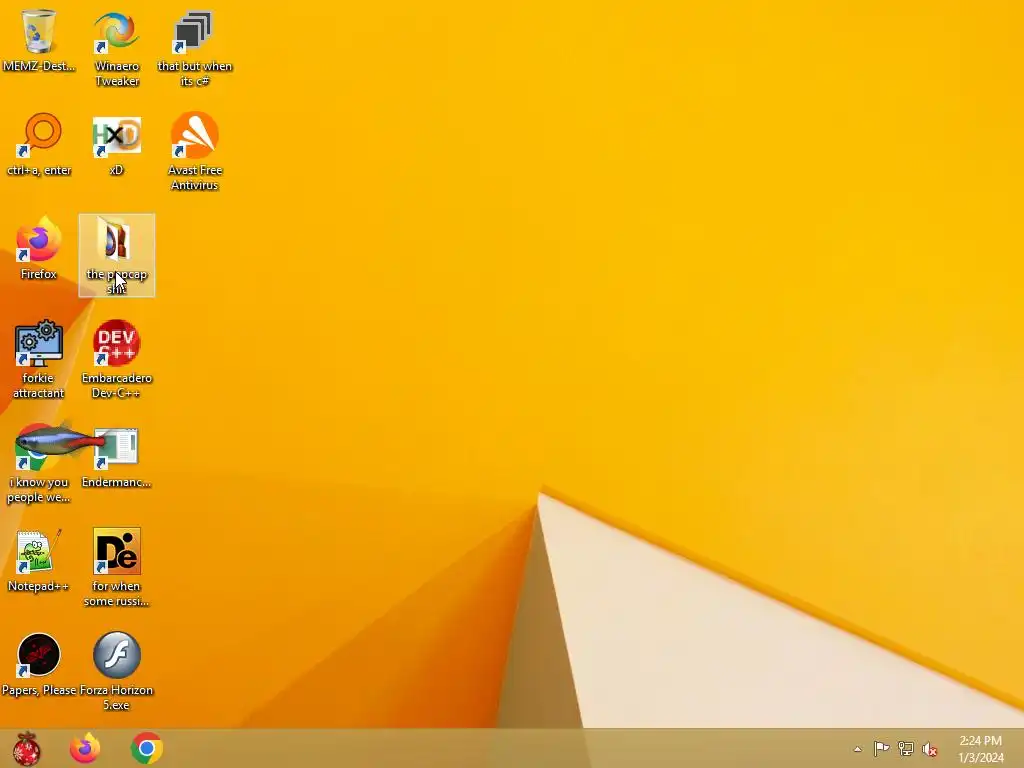Open the Action Center flag icon
1024x768 pixels.
coord(881,749)
